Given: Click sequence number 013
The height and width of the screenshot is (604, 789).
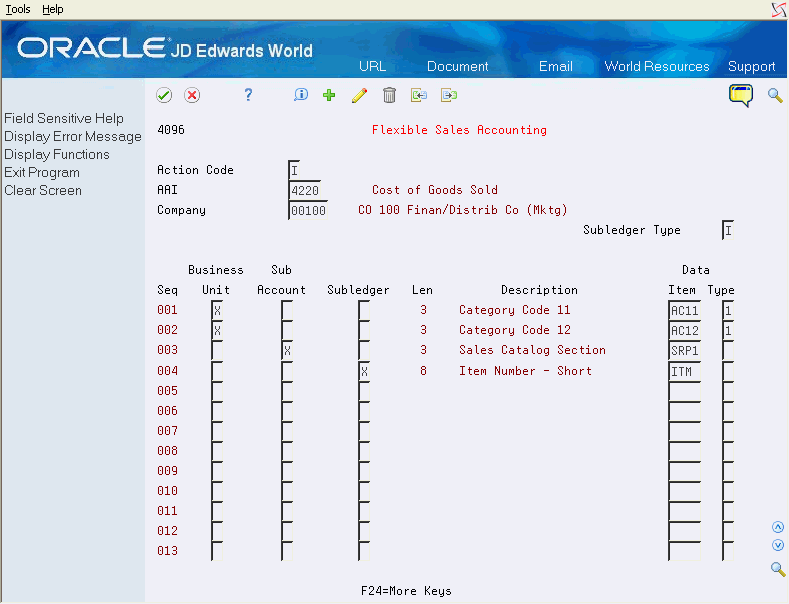Looking at the screenshot, I should pos(168,551).
